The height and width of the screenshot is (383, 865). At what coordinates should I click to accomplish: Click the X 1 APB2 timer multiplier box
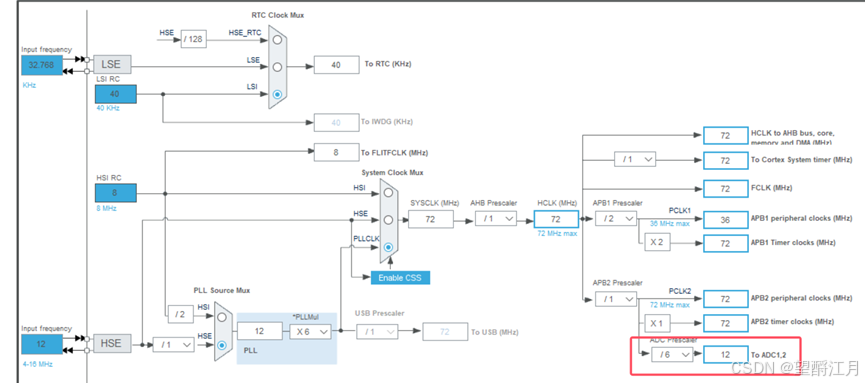click(x=657, y=323)
